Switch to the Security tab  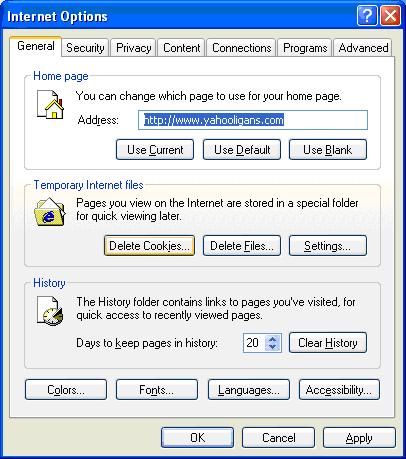coord(85,48)
